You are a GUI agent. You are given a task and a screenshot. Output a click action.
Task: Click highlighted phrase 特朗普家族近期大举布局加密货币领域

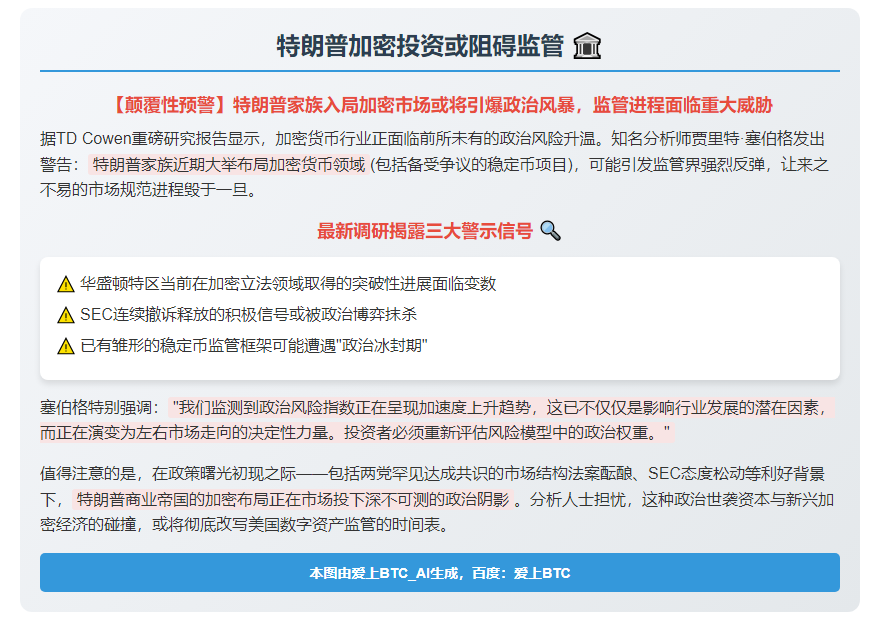pyautogui.click(x=228, y=164)
